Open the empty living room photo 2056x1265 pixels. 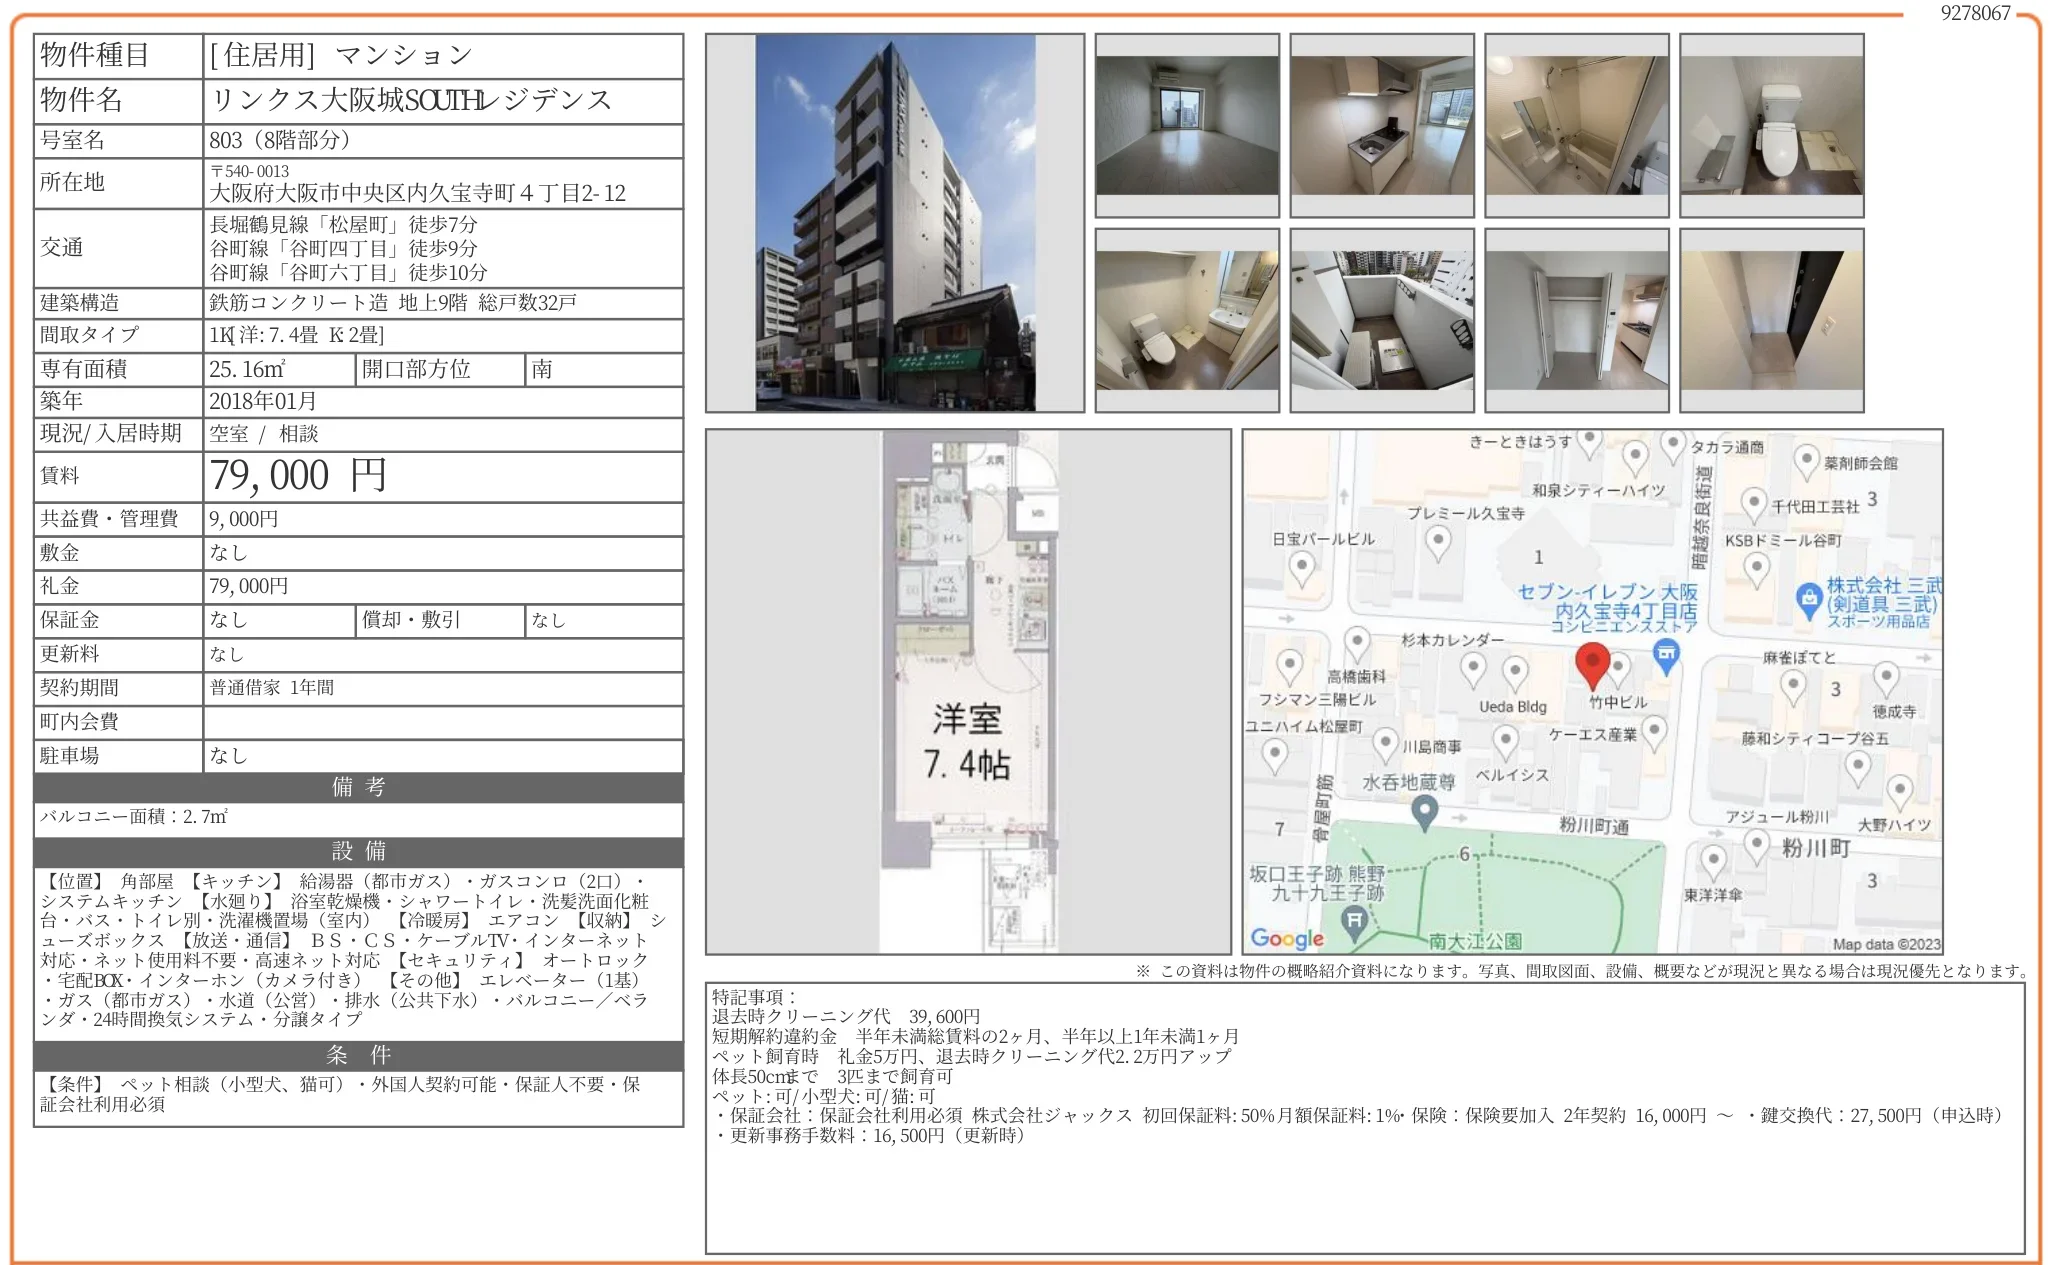coord(1187,125)
